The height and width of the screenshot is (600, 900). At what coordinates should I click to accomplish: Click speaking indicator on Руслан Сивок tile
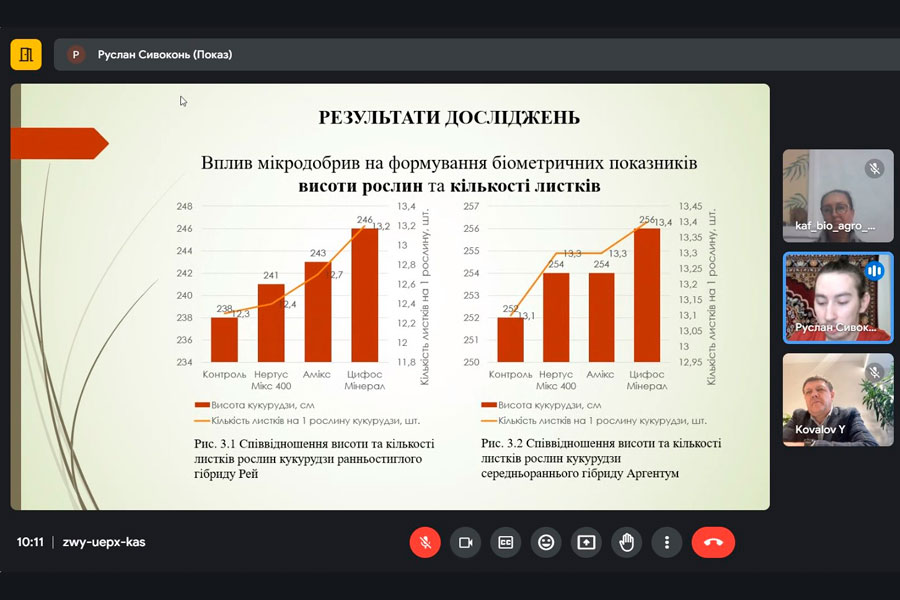point(874,270)
